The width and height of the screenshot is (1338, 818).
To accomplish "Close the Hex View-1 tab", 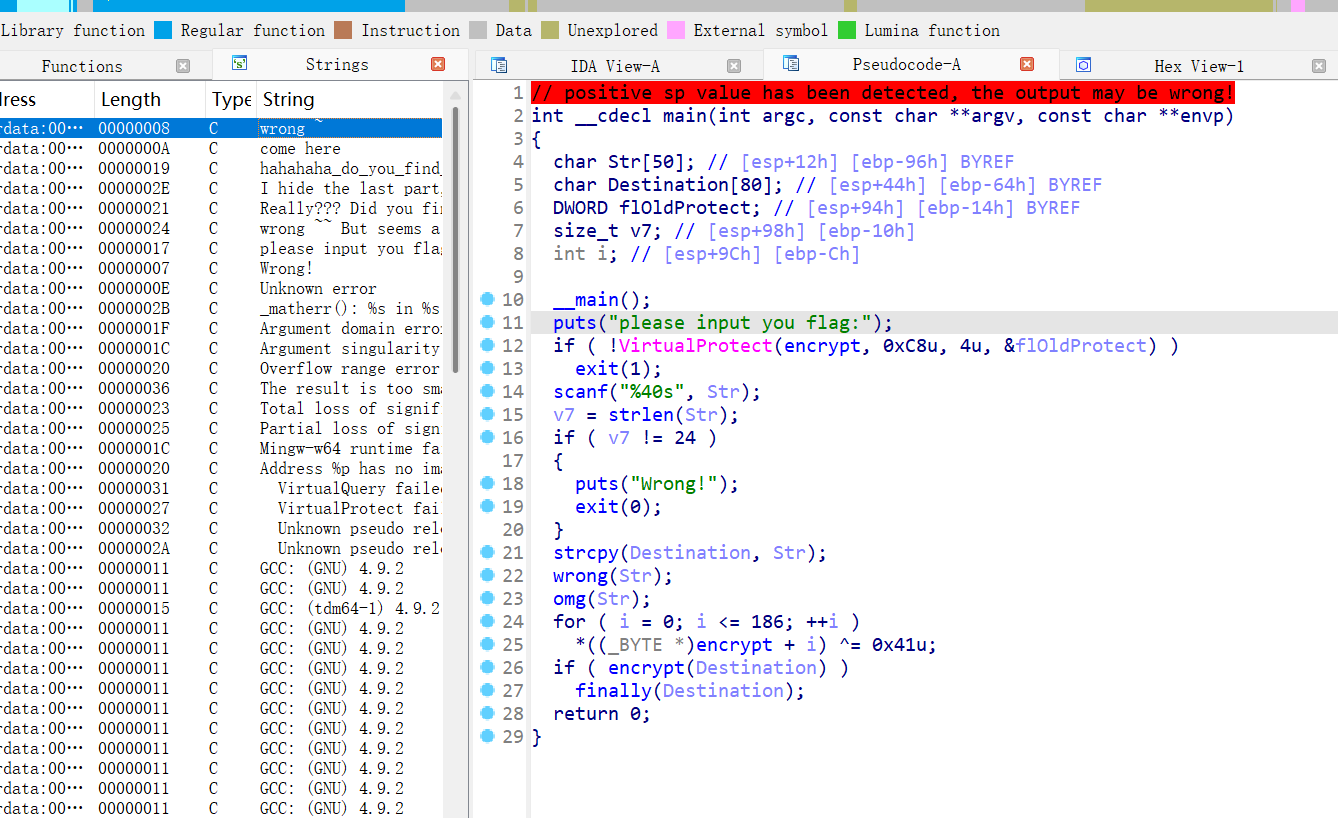I will pyautogui.click(x=1319, y=66).
